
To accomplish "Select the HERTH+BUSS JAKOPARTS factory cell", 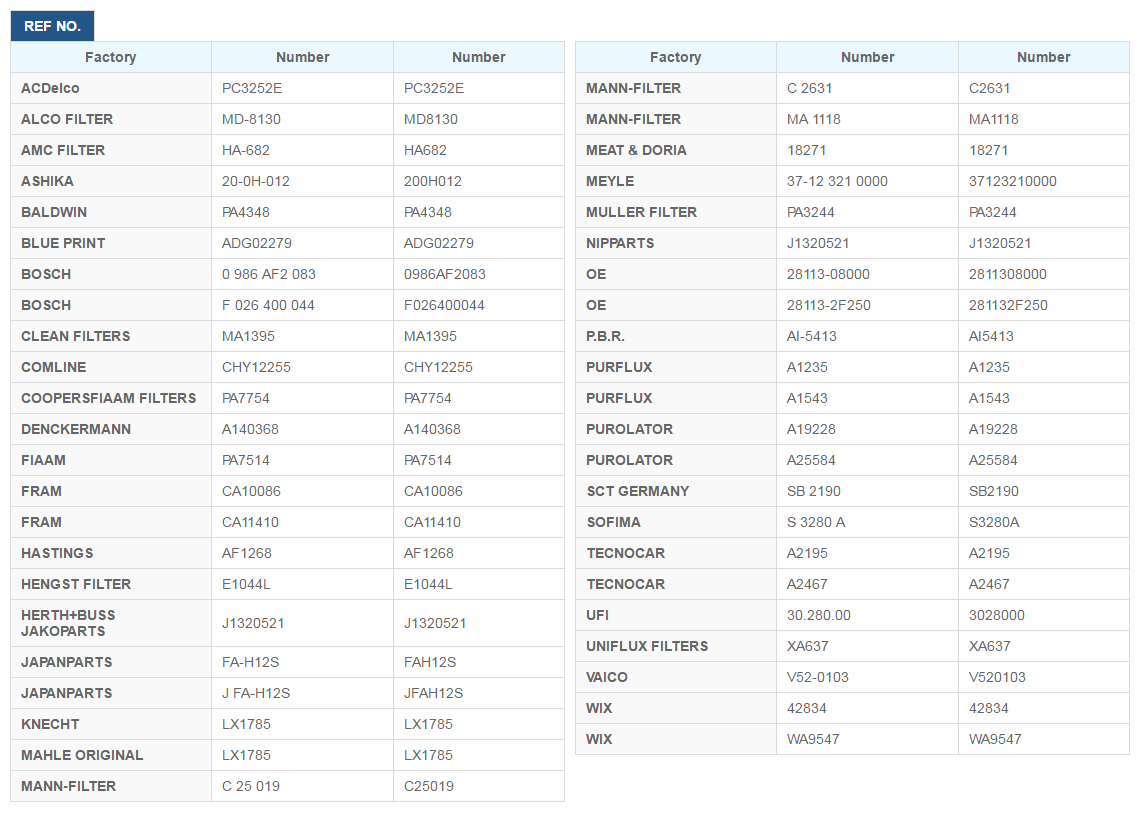I will (111, 623).
